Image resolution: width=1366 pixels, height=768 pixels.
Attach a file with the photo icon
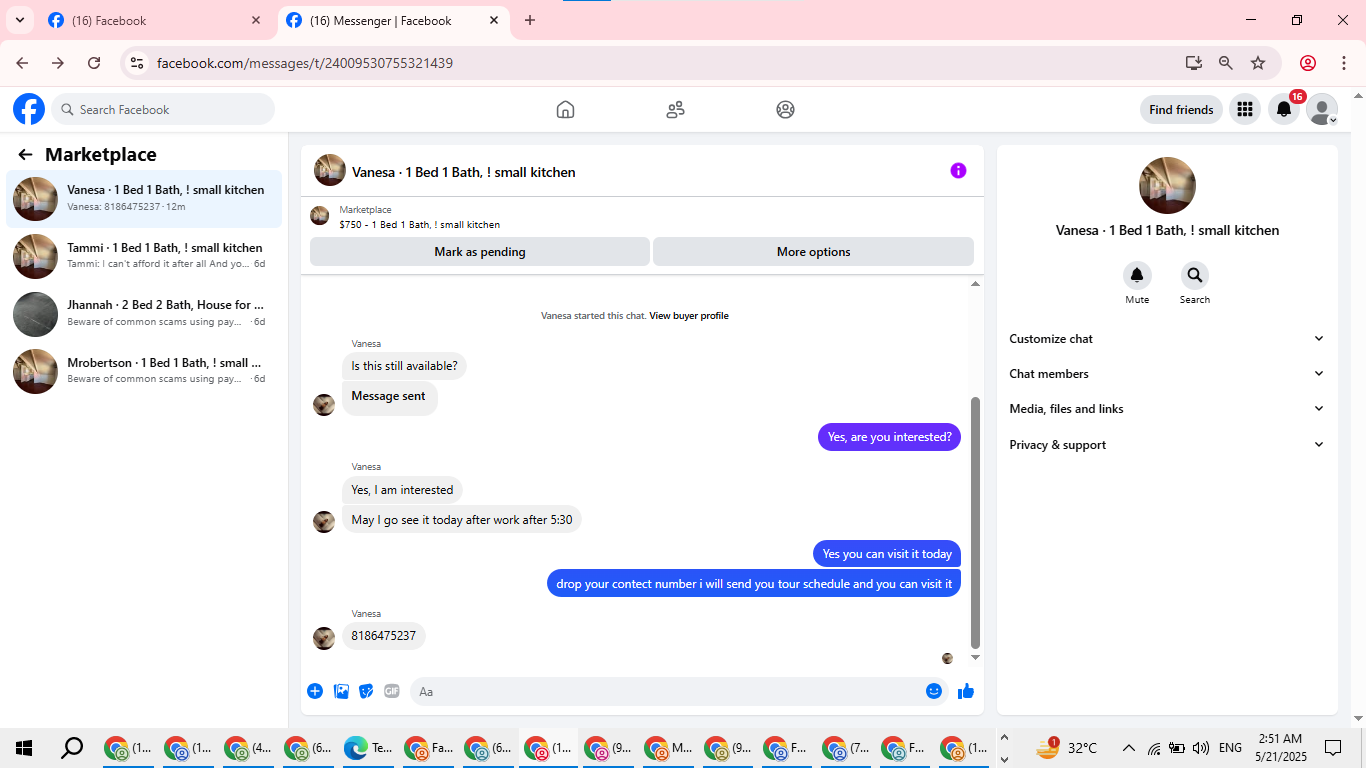341,691
